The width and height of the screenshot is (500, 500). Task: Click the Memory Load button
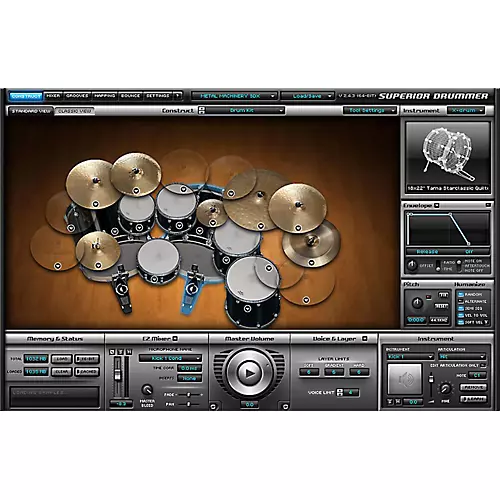tap(62, 359)
